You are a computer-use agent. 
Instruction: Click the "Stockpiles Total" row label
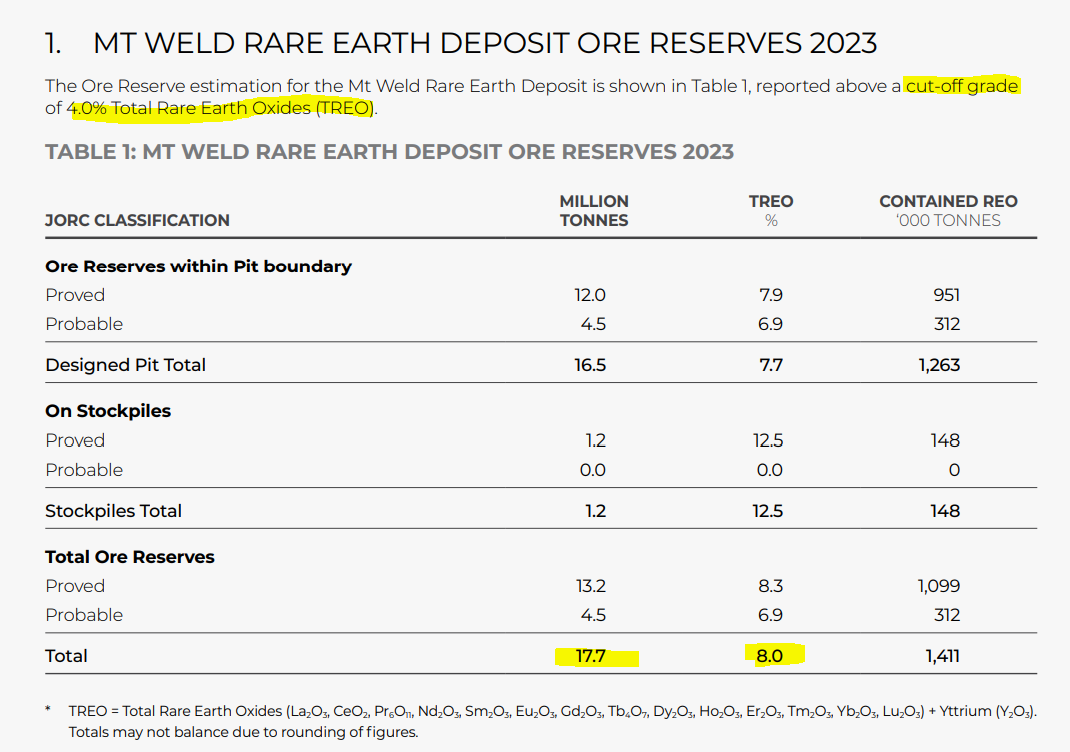[x=113, y=510]
